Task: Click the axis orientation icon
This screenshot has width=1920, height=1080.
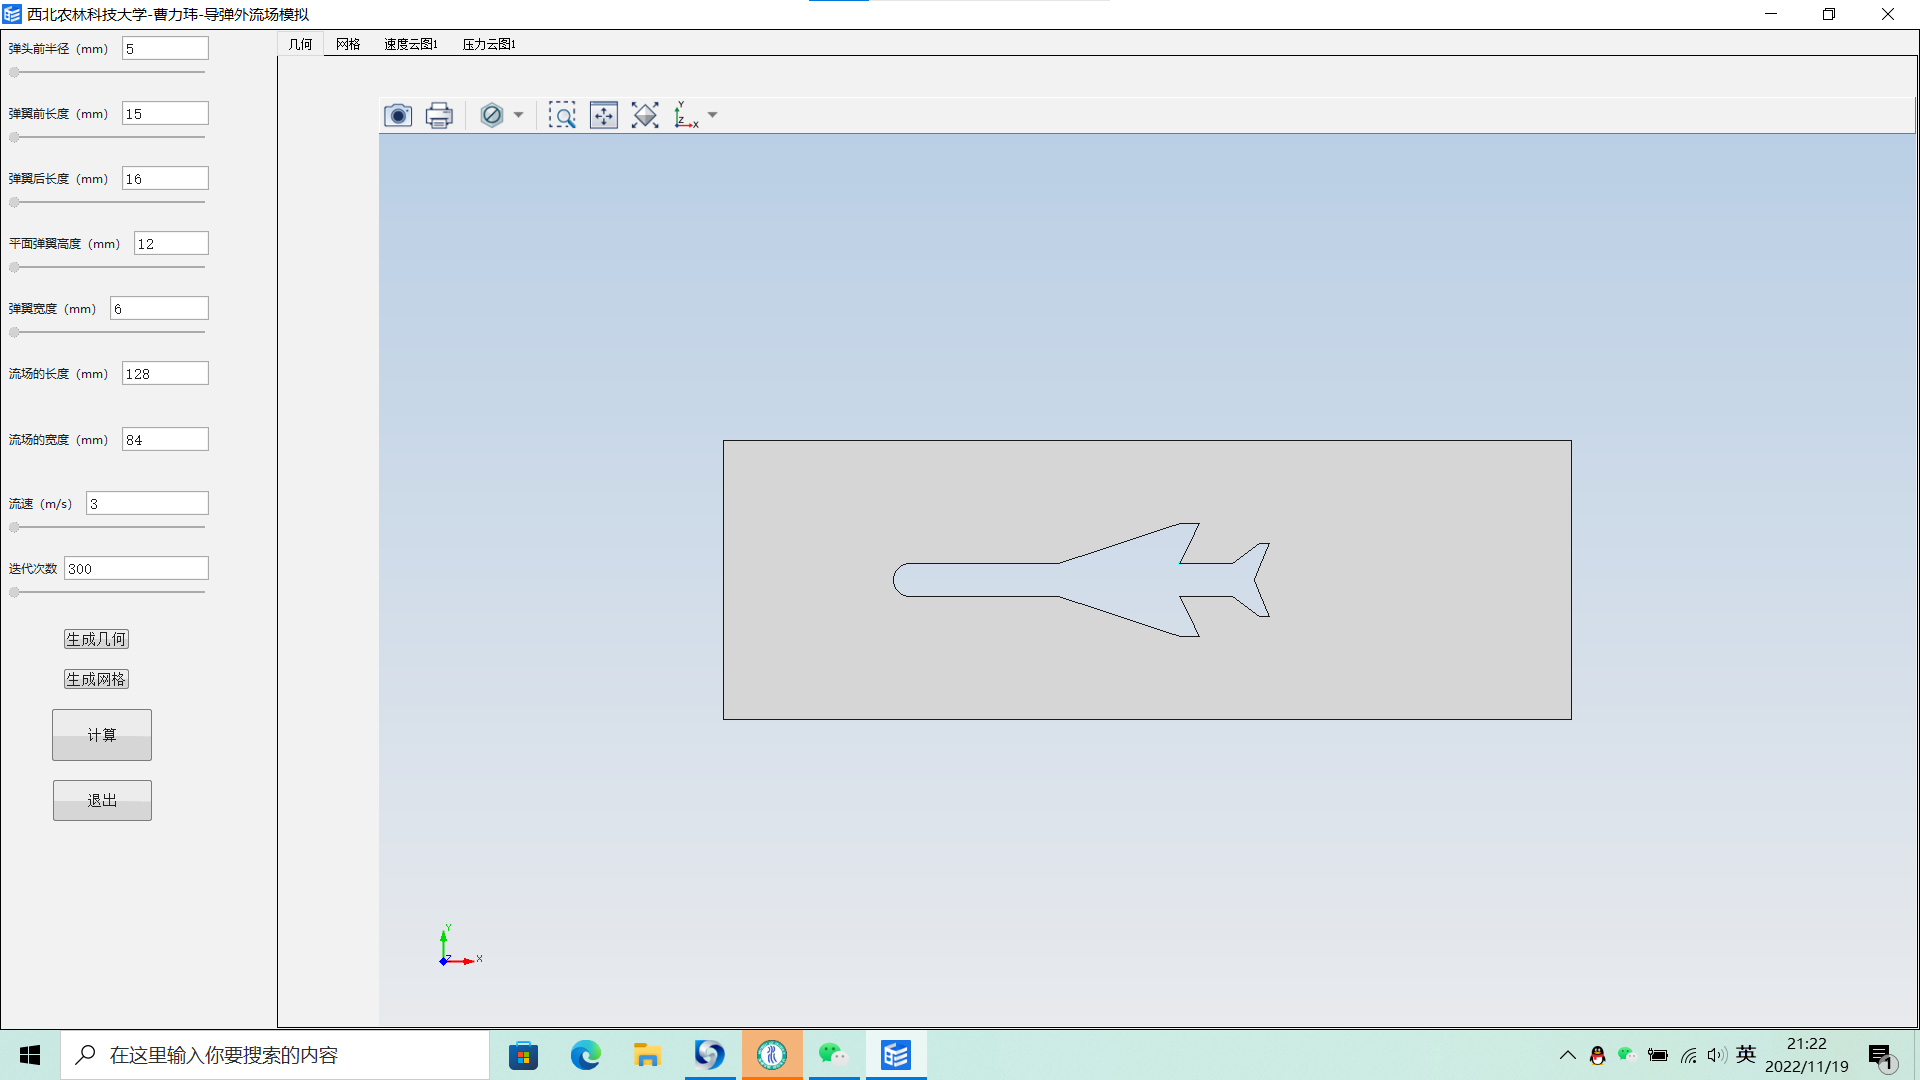Action: click(686, 116)
